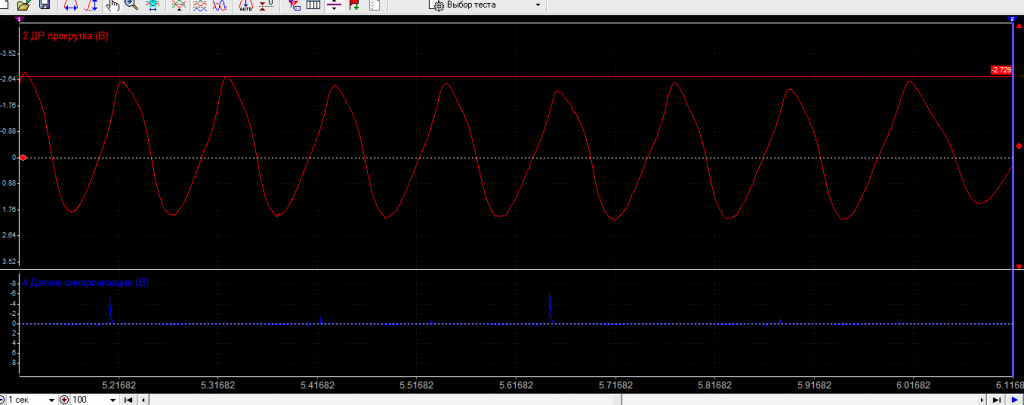
Task: Click the red down triangle at right edge
Action: point(1018,266)
